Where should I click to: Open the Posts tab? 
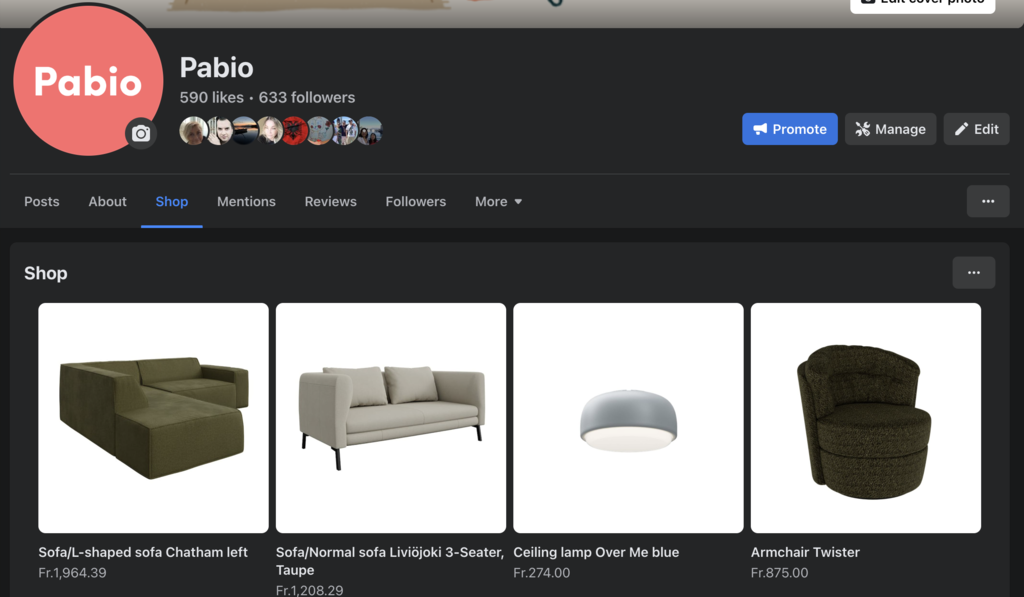pos(42,201)
